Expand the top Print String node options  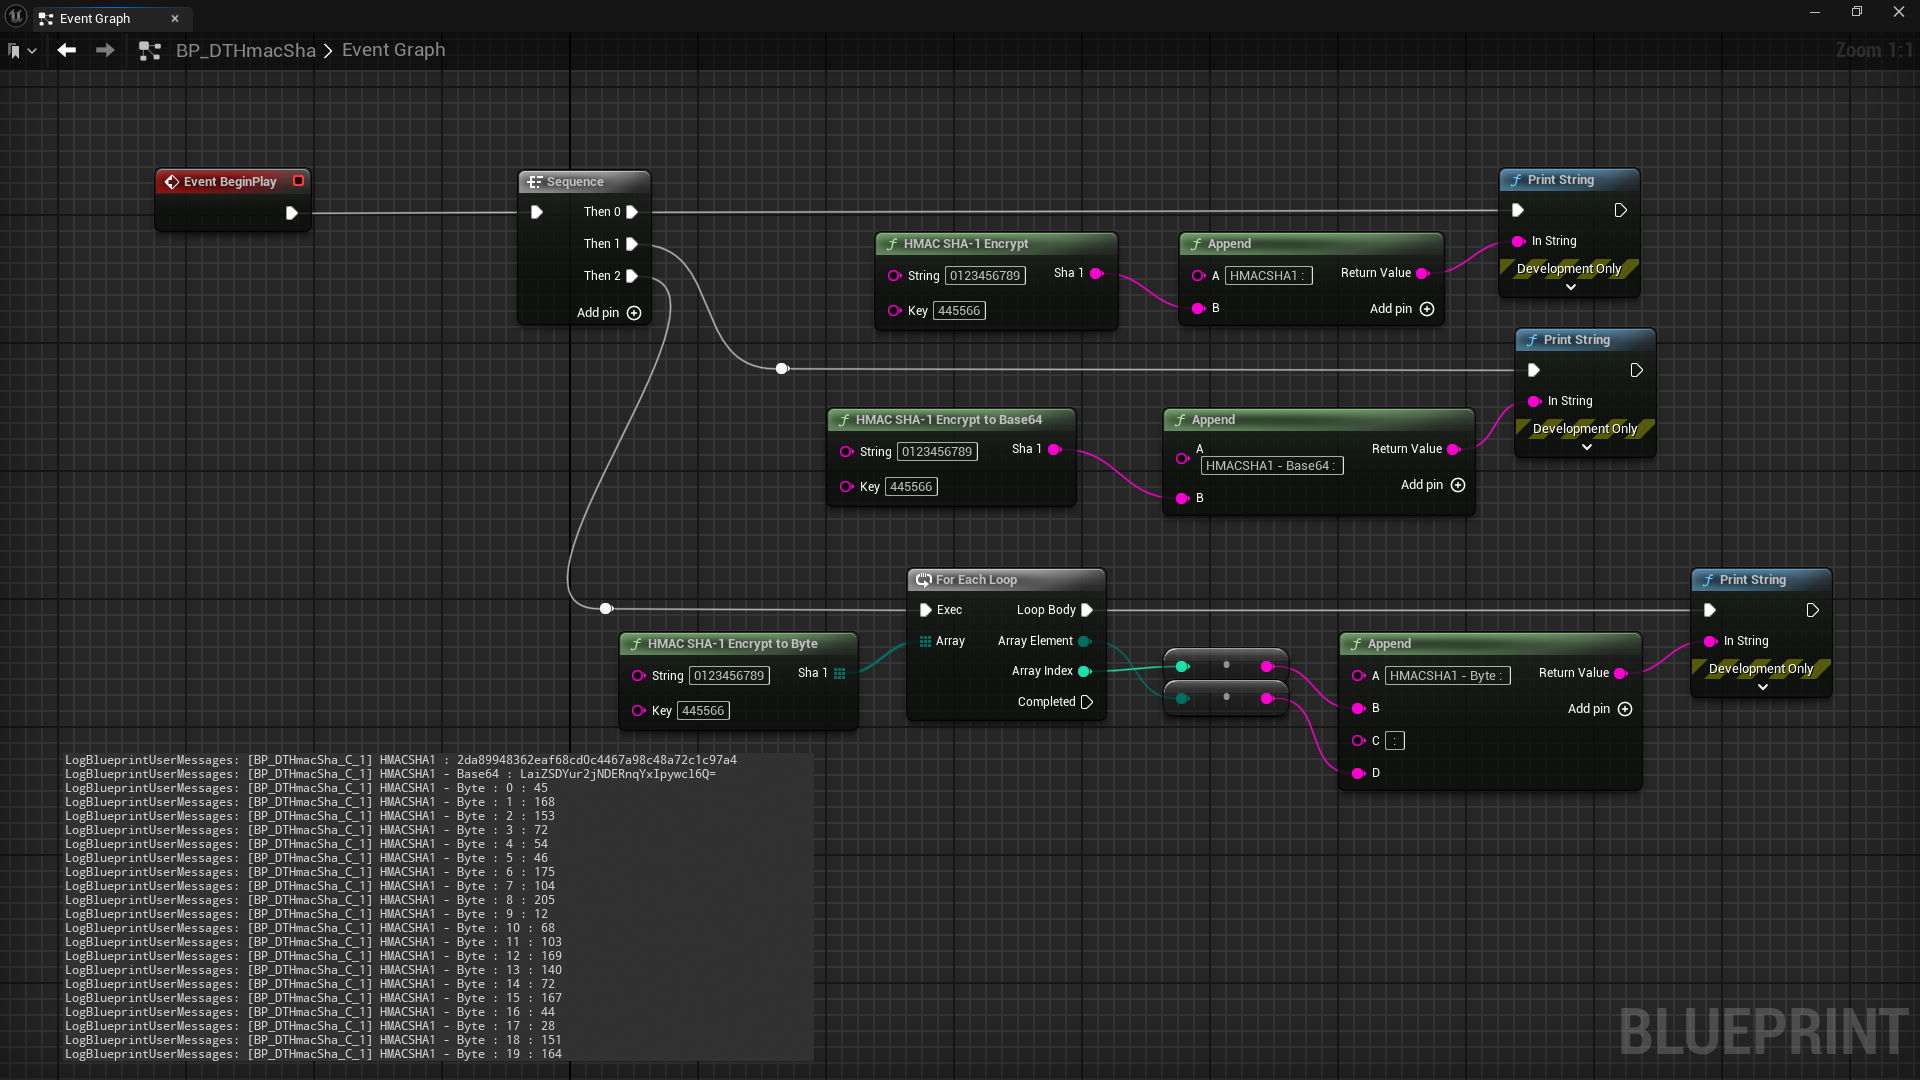point(1570,287)
